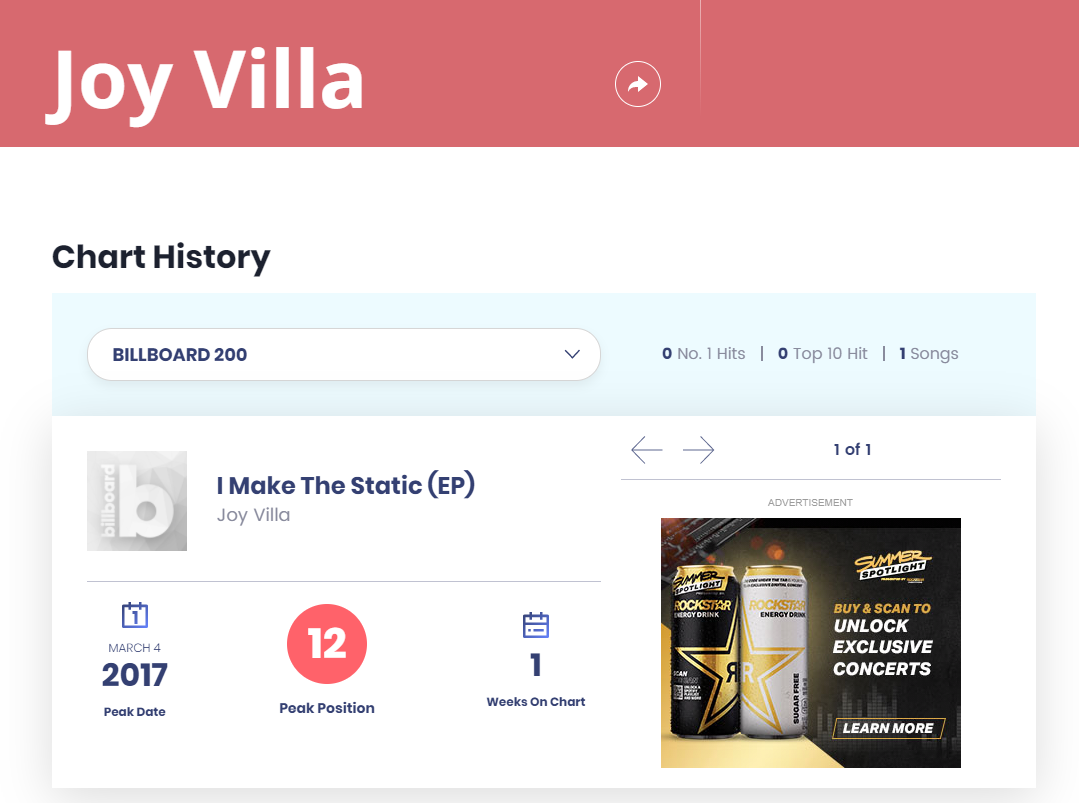Image resolution: width=1079 pixels, height=803 pixels.
Task: Select the No. 1 Hits stat
Action: click(704, 354)
